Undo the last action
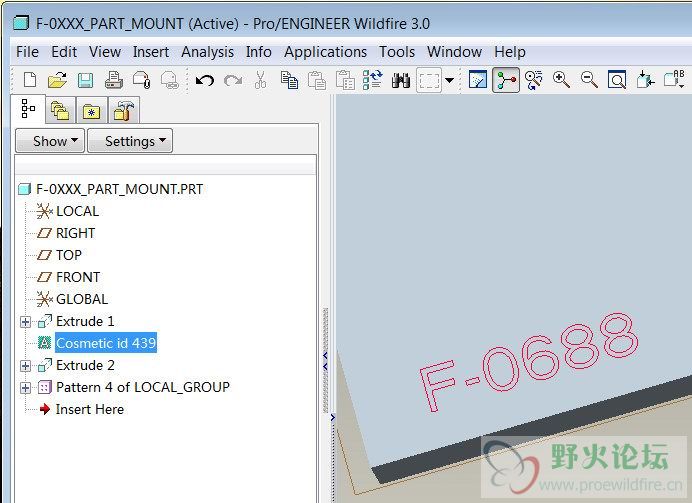This screenshot has height=503, width=692. click(205, 80)
